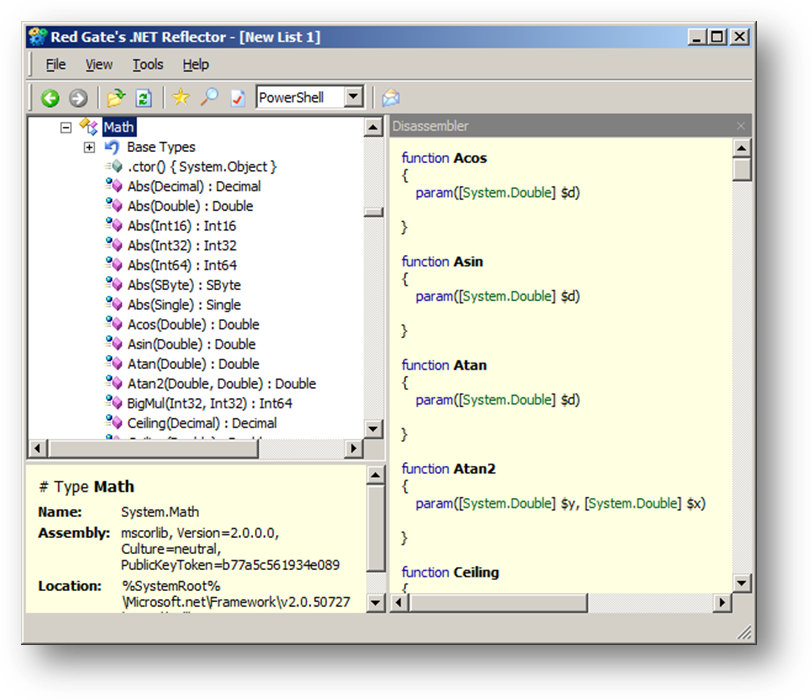Click the tree panel scroll down arrow

tap(373, 428)
